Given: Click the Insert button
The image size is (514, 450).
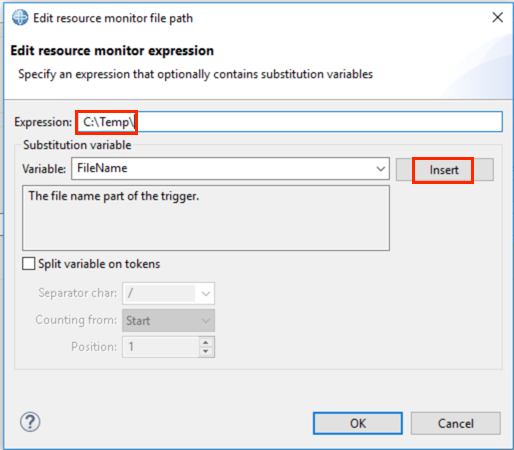Looking at the screenshot, I should [444, 170].
